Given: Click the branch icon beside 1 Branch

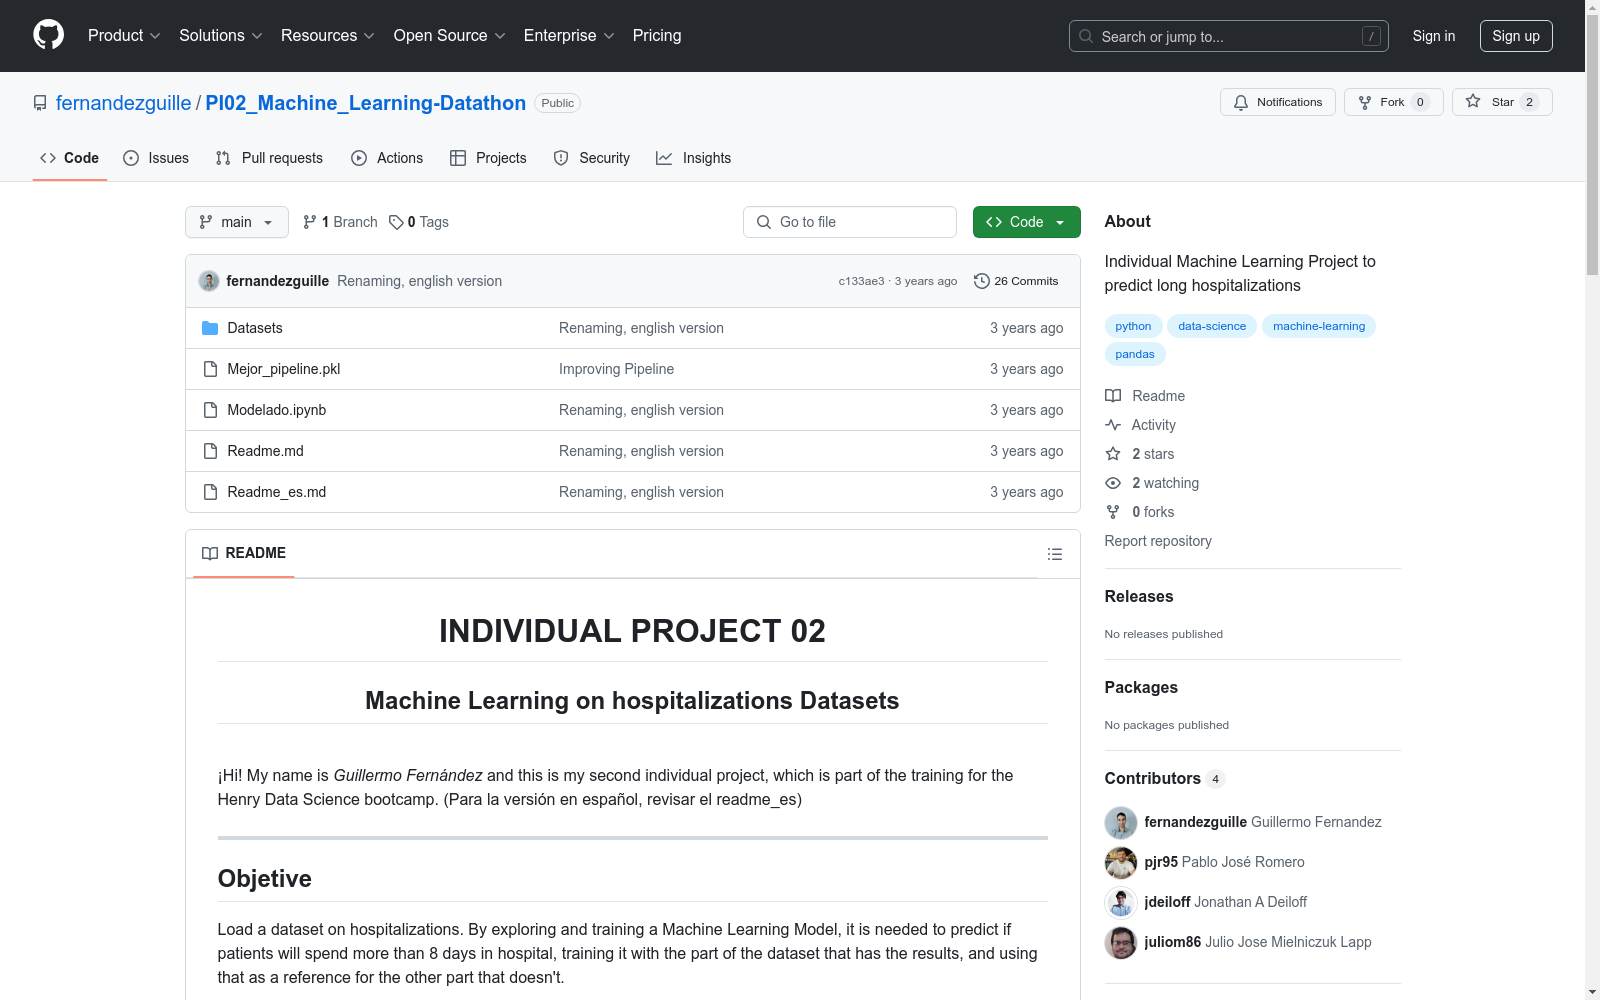Looking at the screenshot, I should pos(310,222).
